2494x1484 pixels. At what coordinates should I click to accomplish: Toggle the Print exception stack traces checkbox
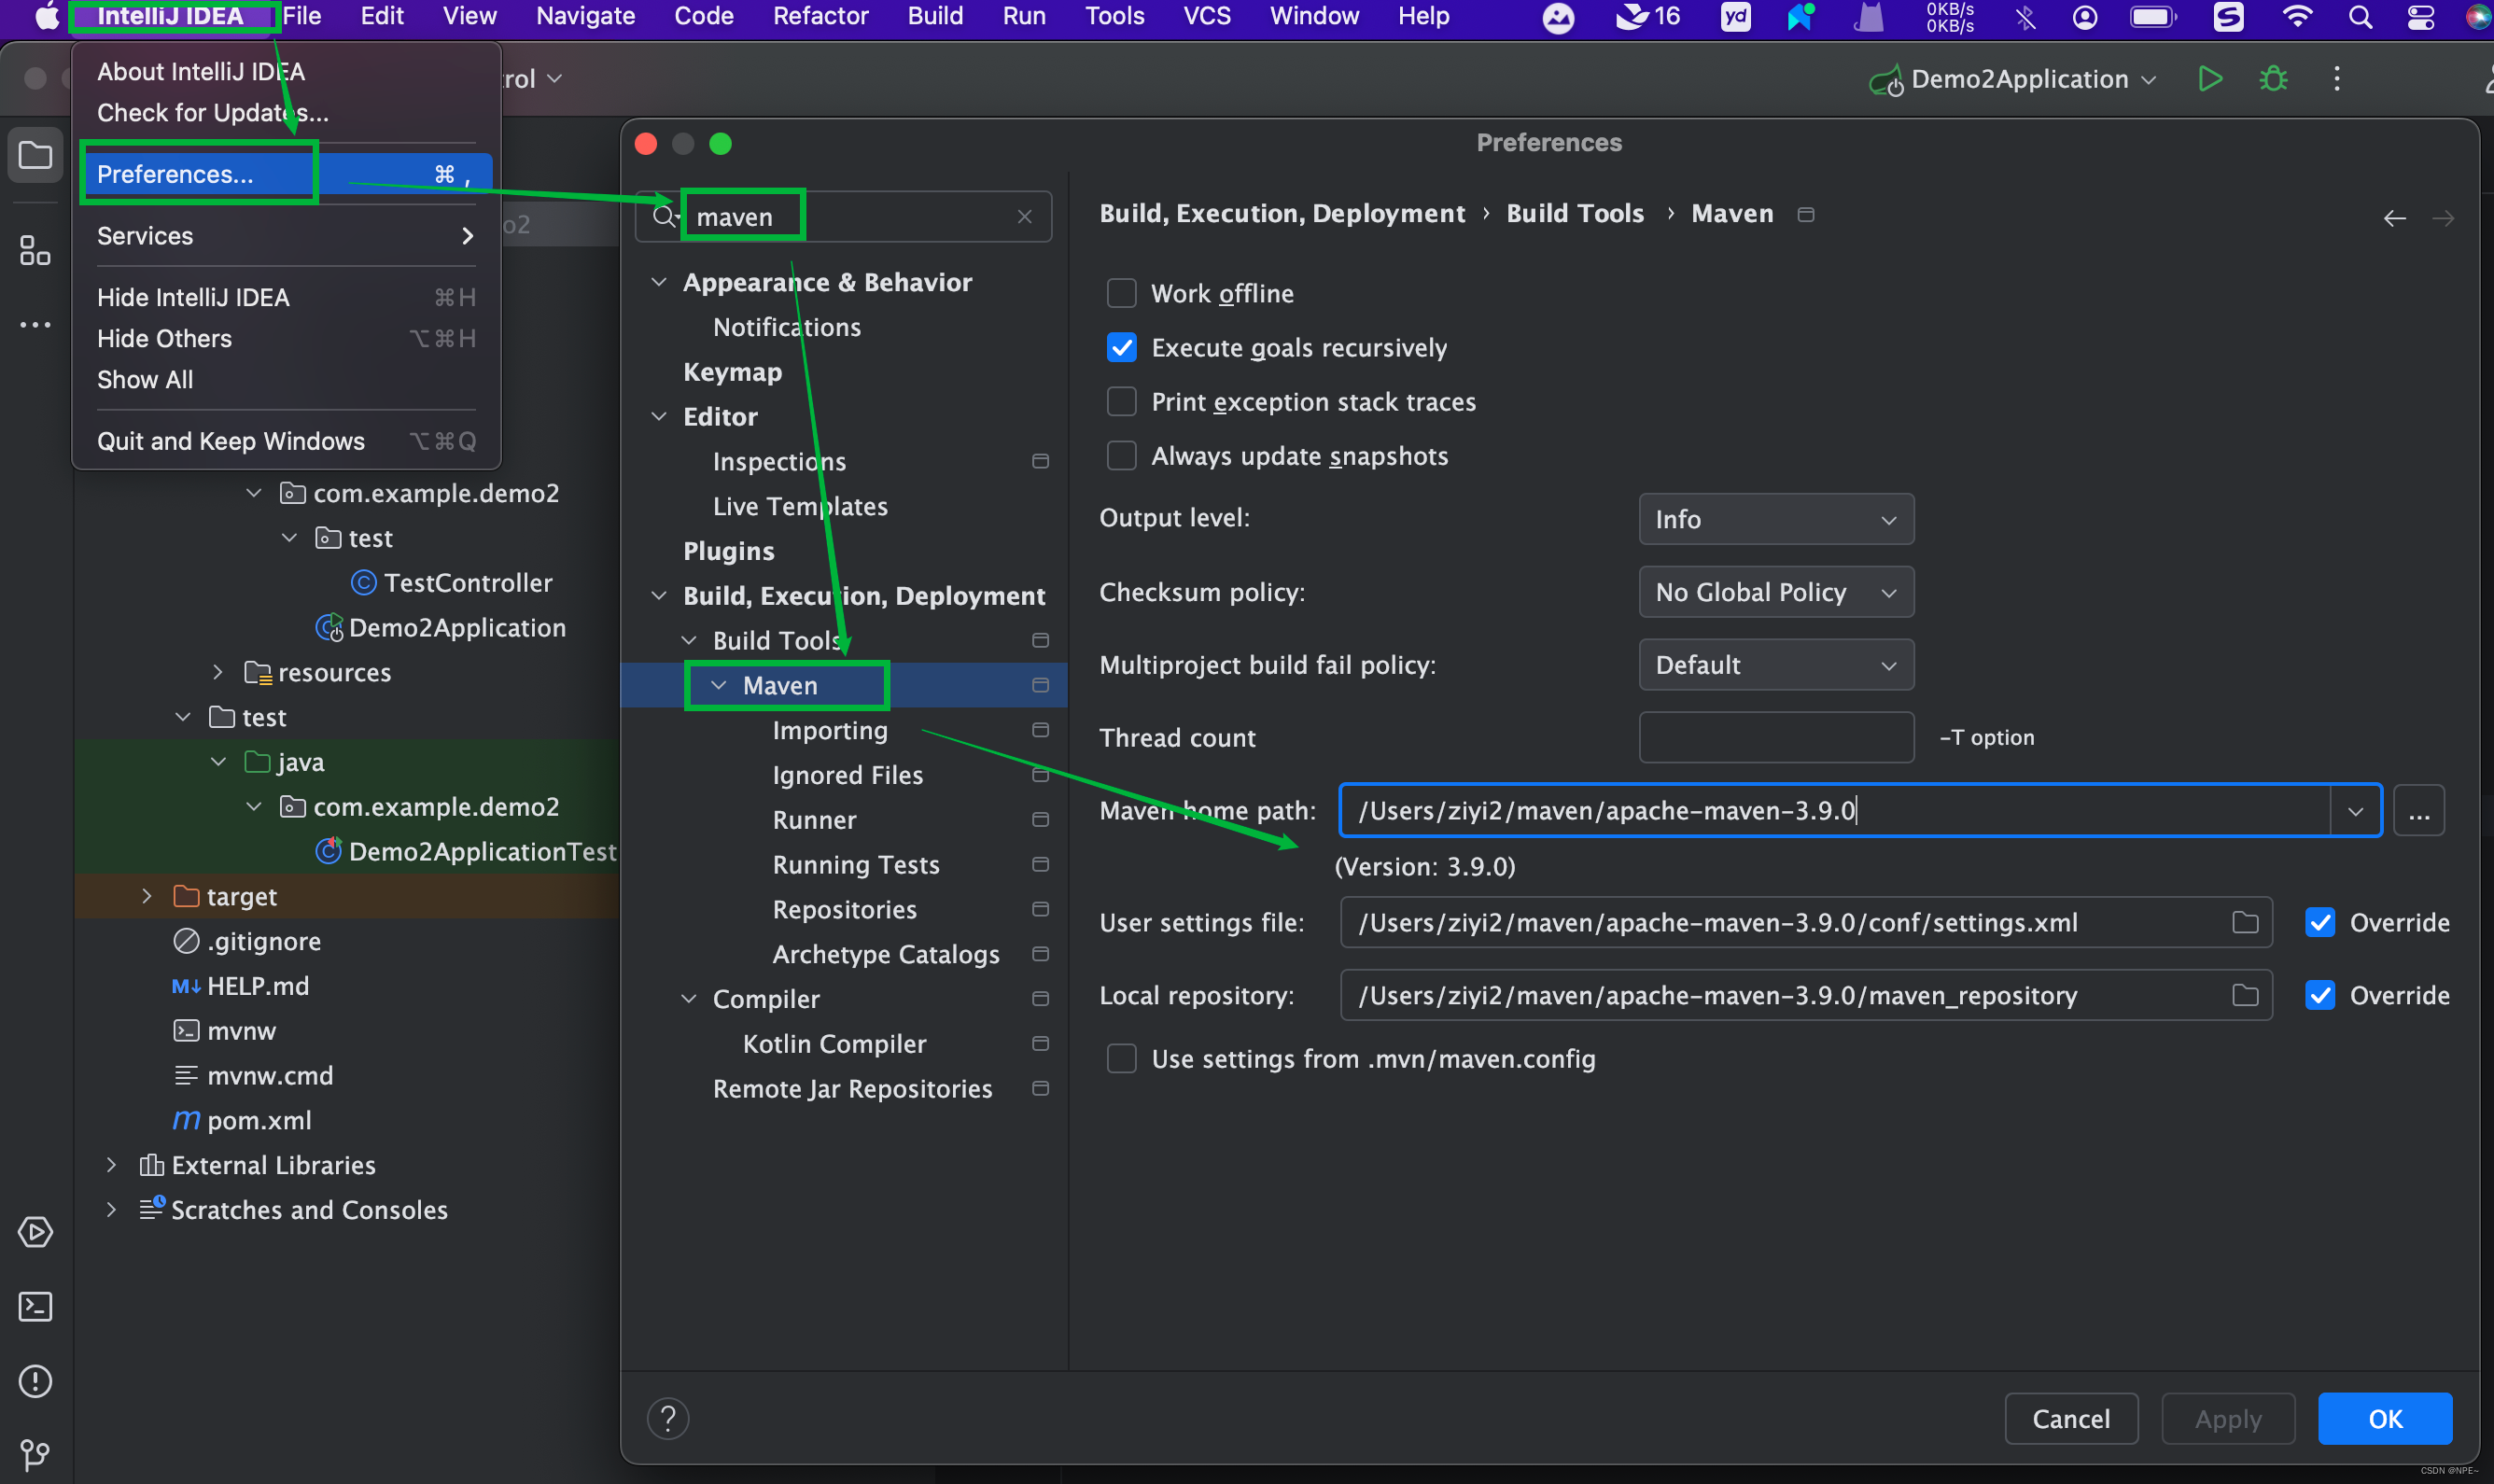coord(1122,403)
